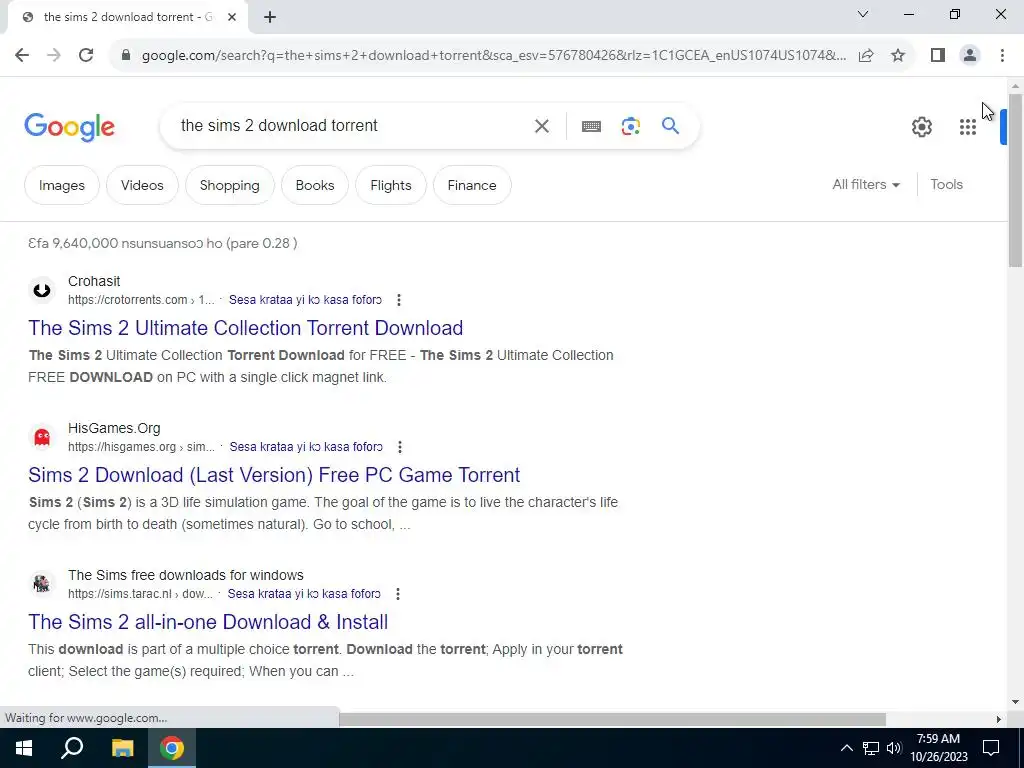The width and height of the screenshot is (1024, 768).
Task: Go back using the browser back arrow
Action: [22, 56]
